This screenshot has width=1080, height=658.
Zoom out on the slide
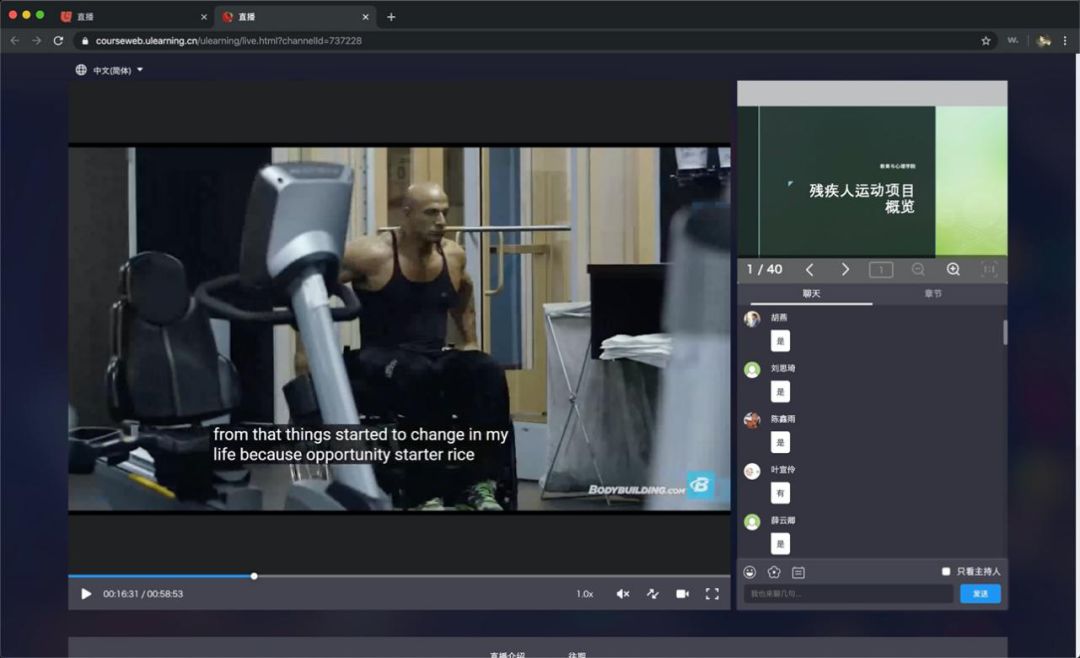pos(918,270)
